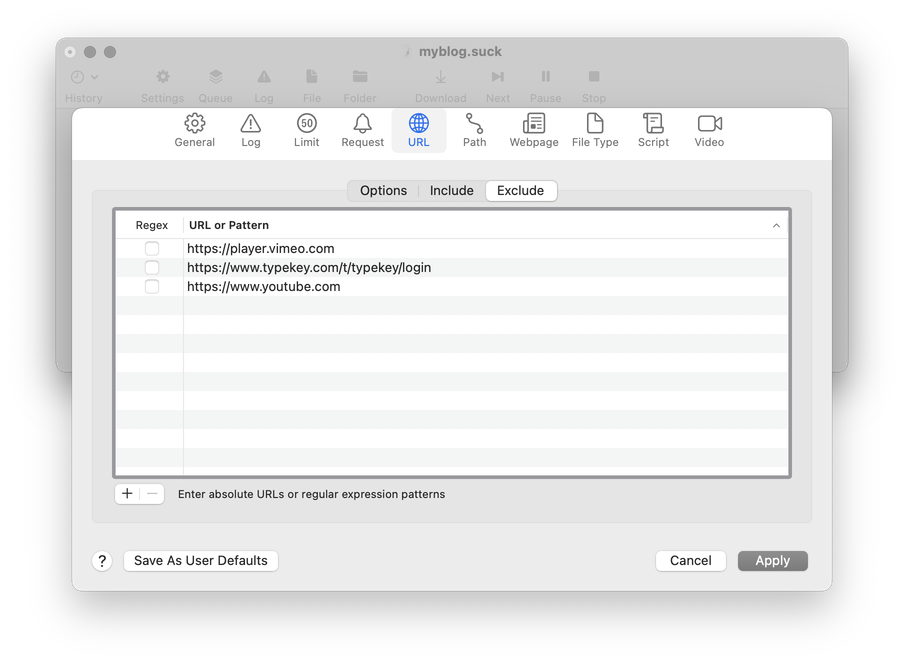This screenshot has width=904, height=665.
Task: Toggle Regex checkbox for typekey login URL
Action: point(152,268)
